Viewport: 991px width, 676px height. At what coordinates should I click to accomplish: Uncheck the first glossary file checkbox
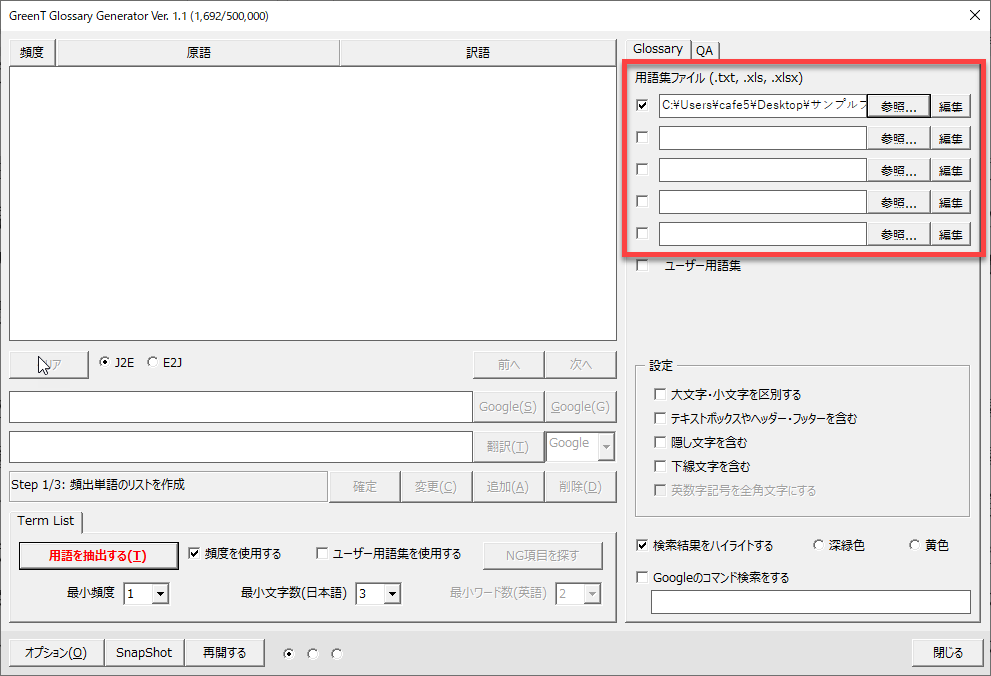(x=642, y=105)
